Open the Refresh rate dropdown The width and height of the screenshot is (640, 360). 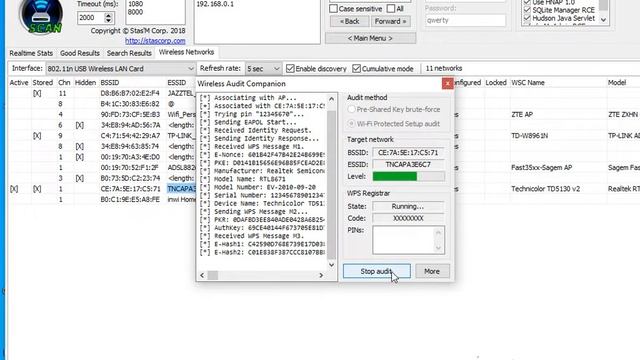click(x=263, y=69)
